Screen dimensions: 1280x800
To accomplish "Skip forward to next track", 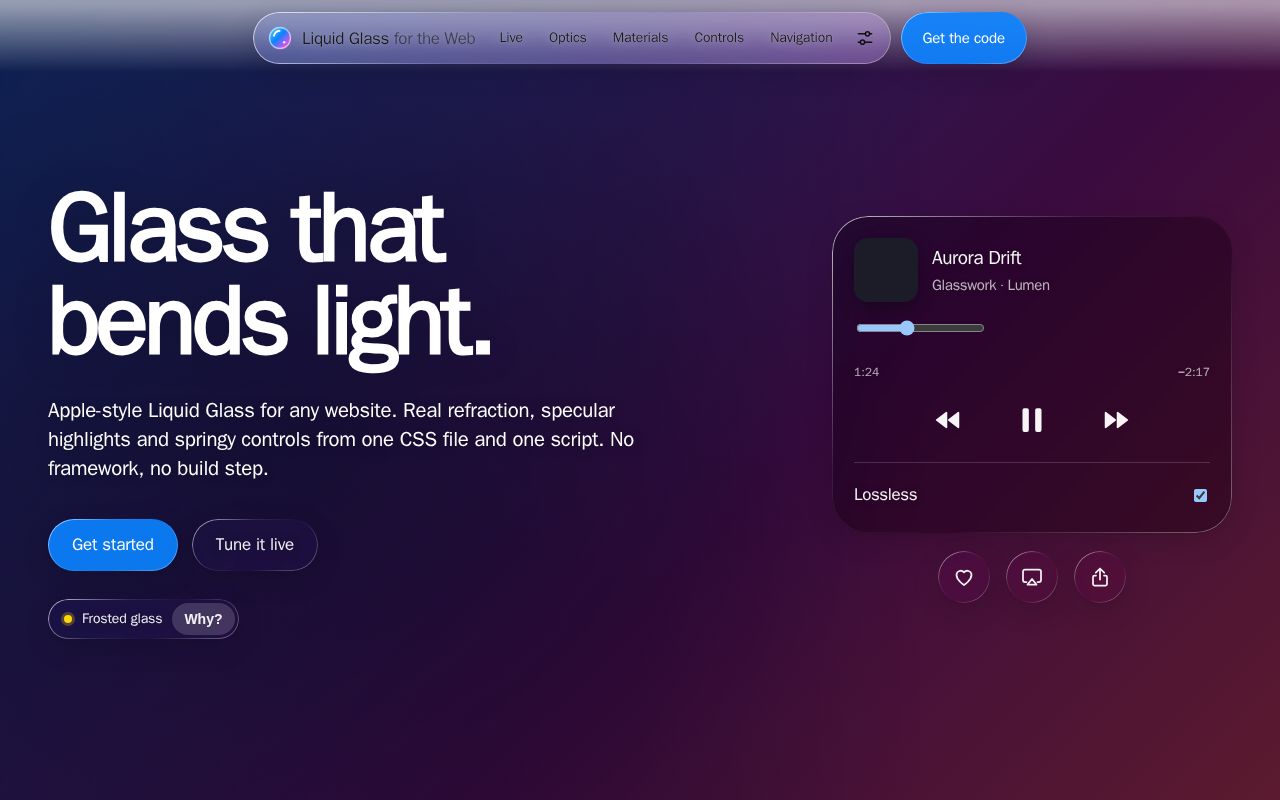I will tap(1116, 420).
